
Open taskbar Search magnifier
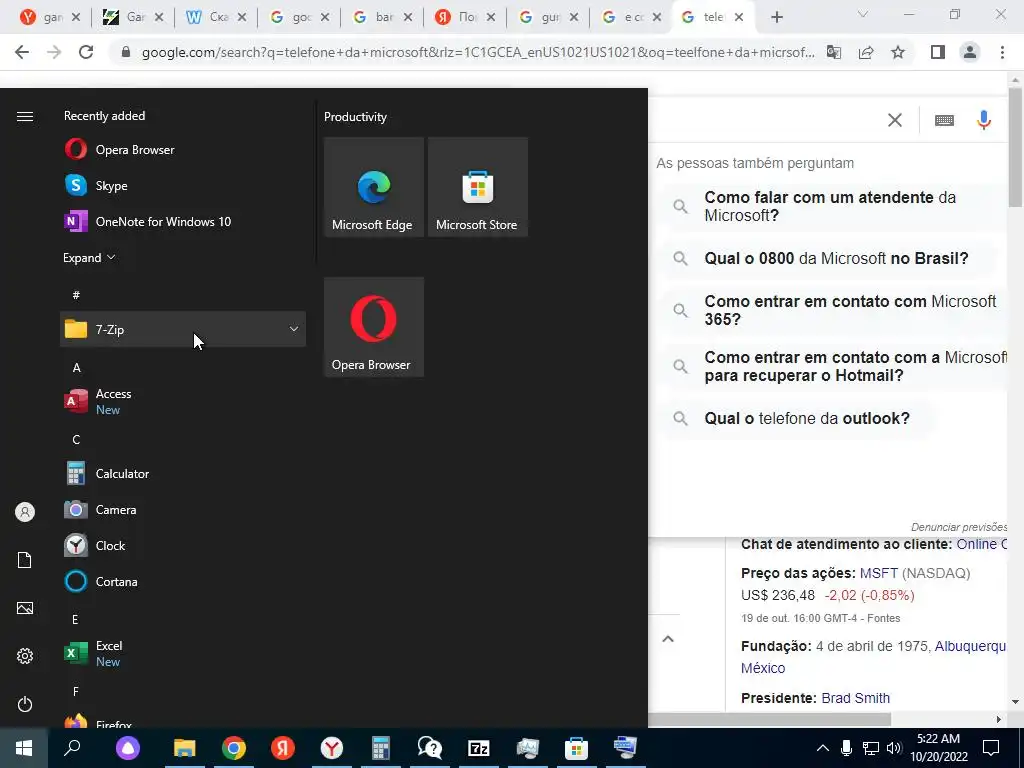(x=72, y=748)
